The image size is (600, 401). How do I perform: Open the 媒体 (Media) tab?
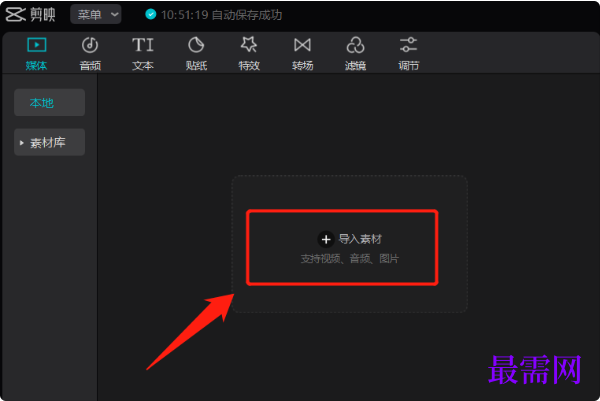pyautogui.click(x=36, y=54)
